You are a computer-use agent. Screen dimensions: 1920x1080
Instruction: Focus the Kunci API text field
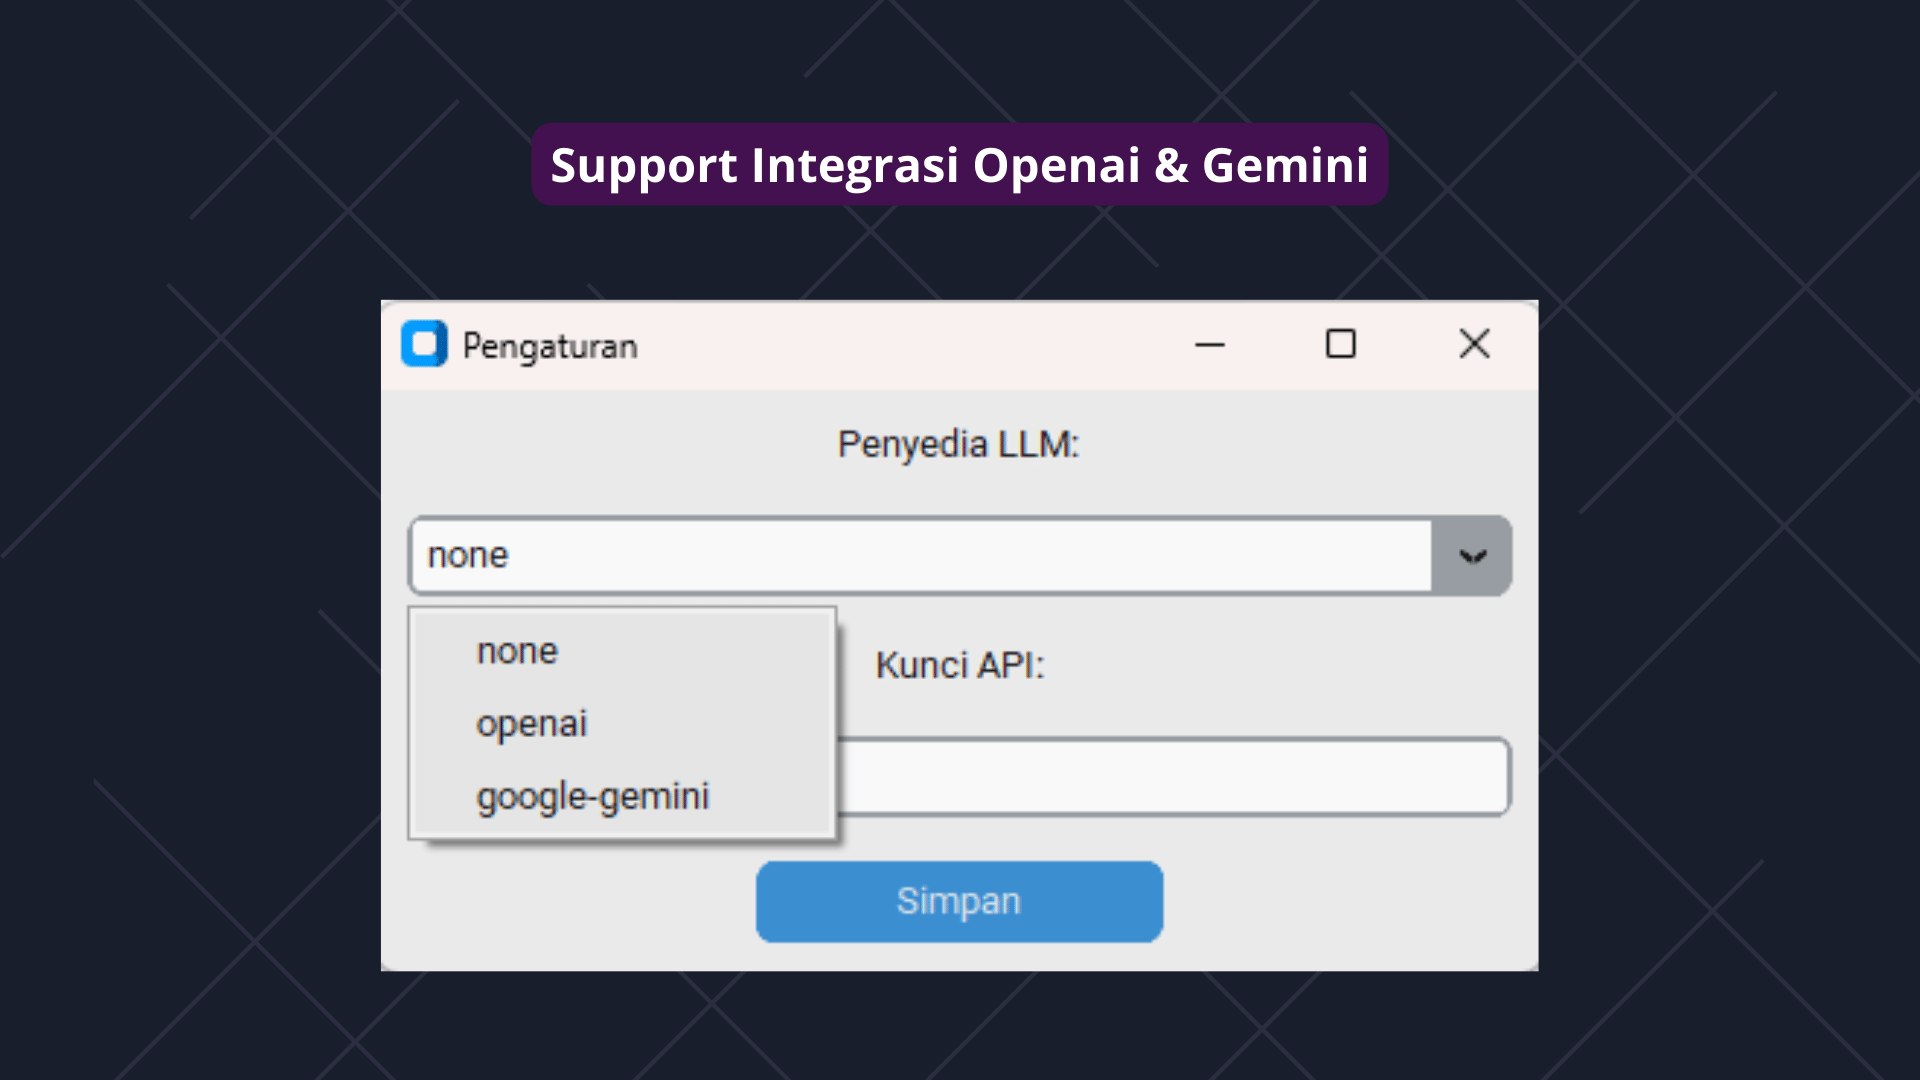tap(1170, 777)
